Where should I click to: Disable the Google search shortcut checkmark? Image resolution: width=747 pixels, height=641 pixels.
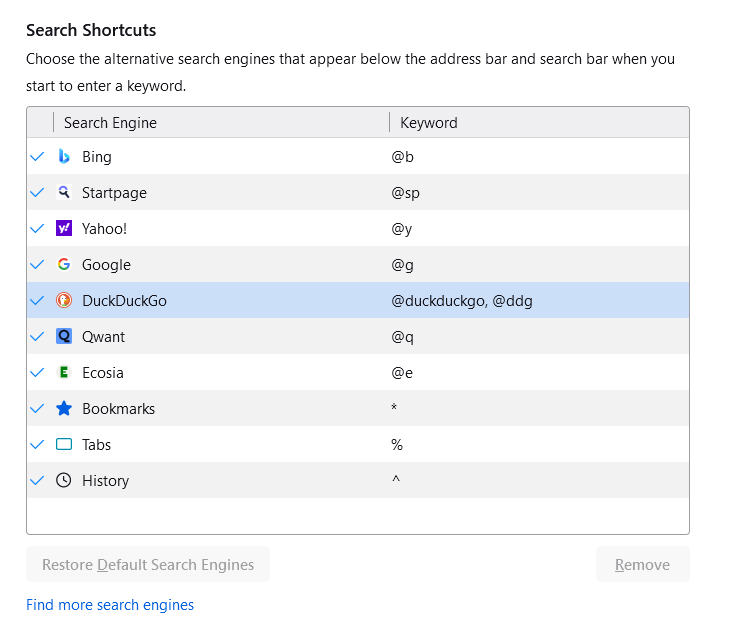tap(38, 265)
